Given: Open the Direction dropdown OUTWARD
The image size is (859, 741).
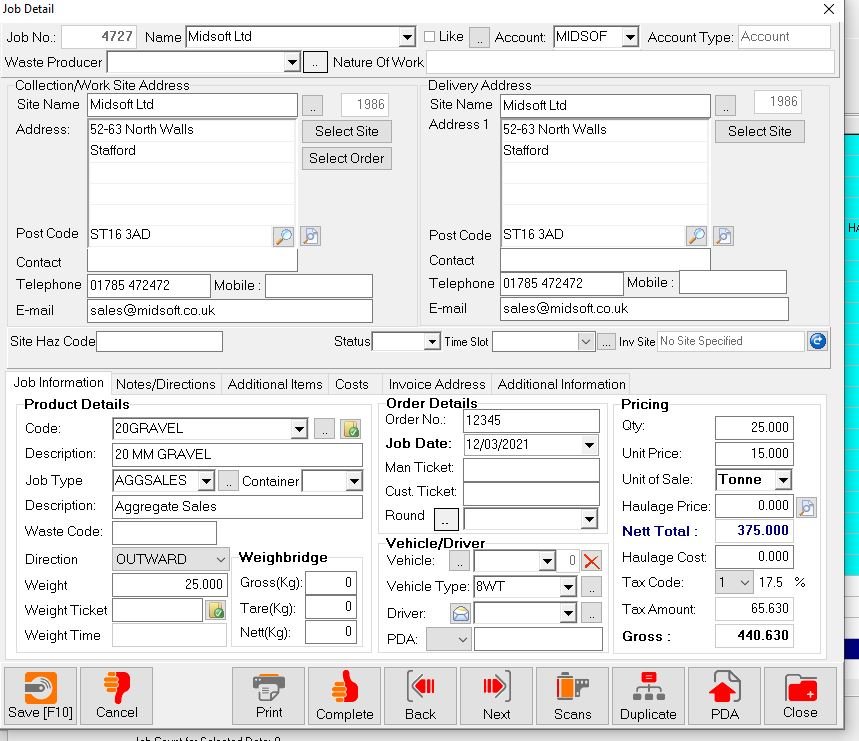Looking at the screenshot, I should (x=220, y=560).
